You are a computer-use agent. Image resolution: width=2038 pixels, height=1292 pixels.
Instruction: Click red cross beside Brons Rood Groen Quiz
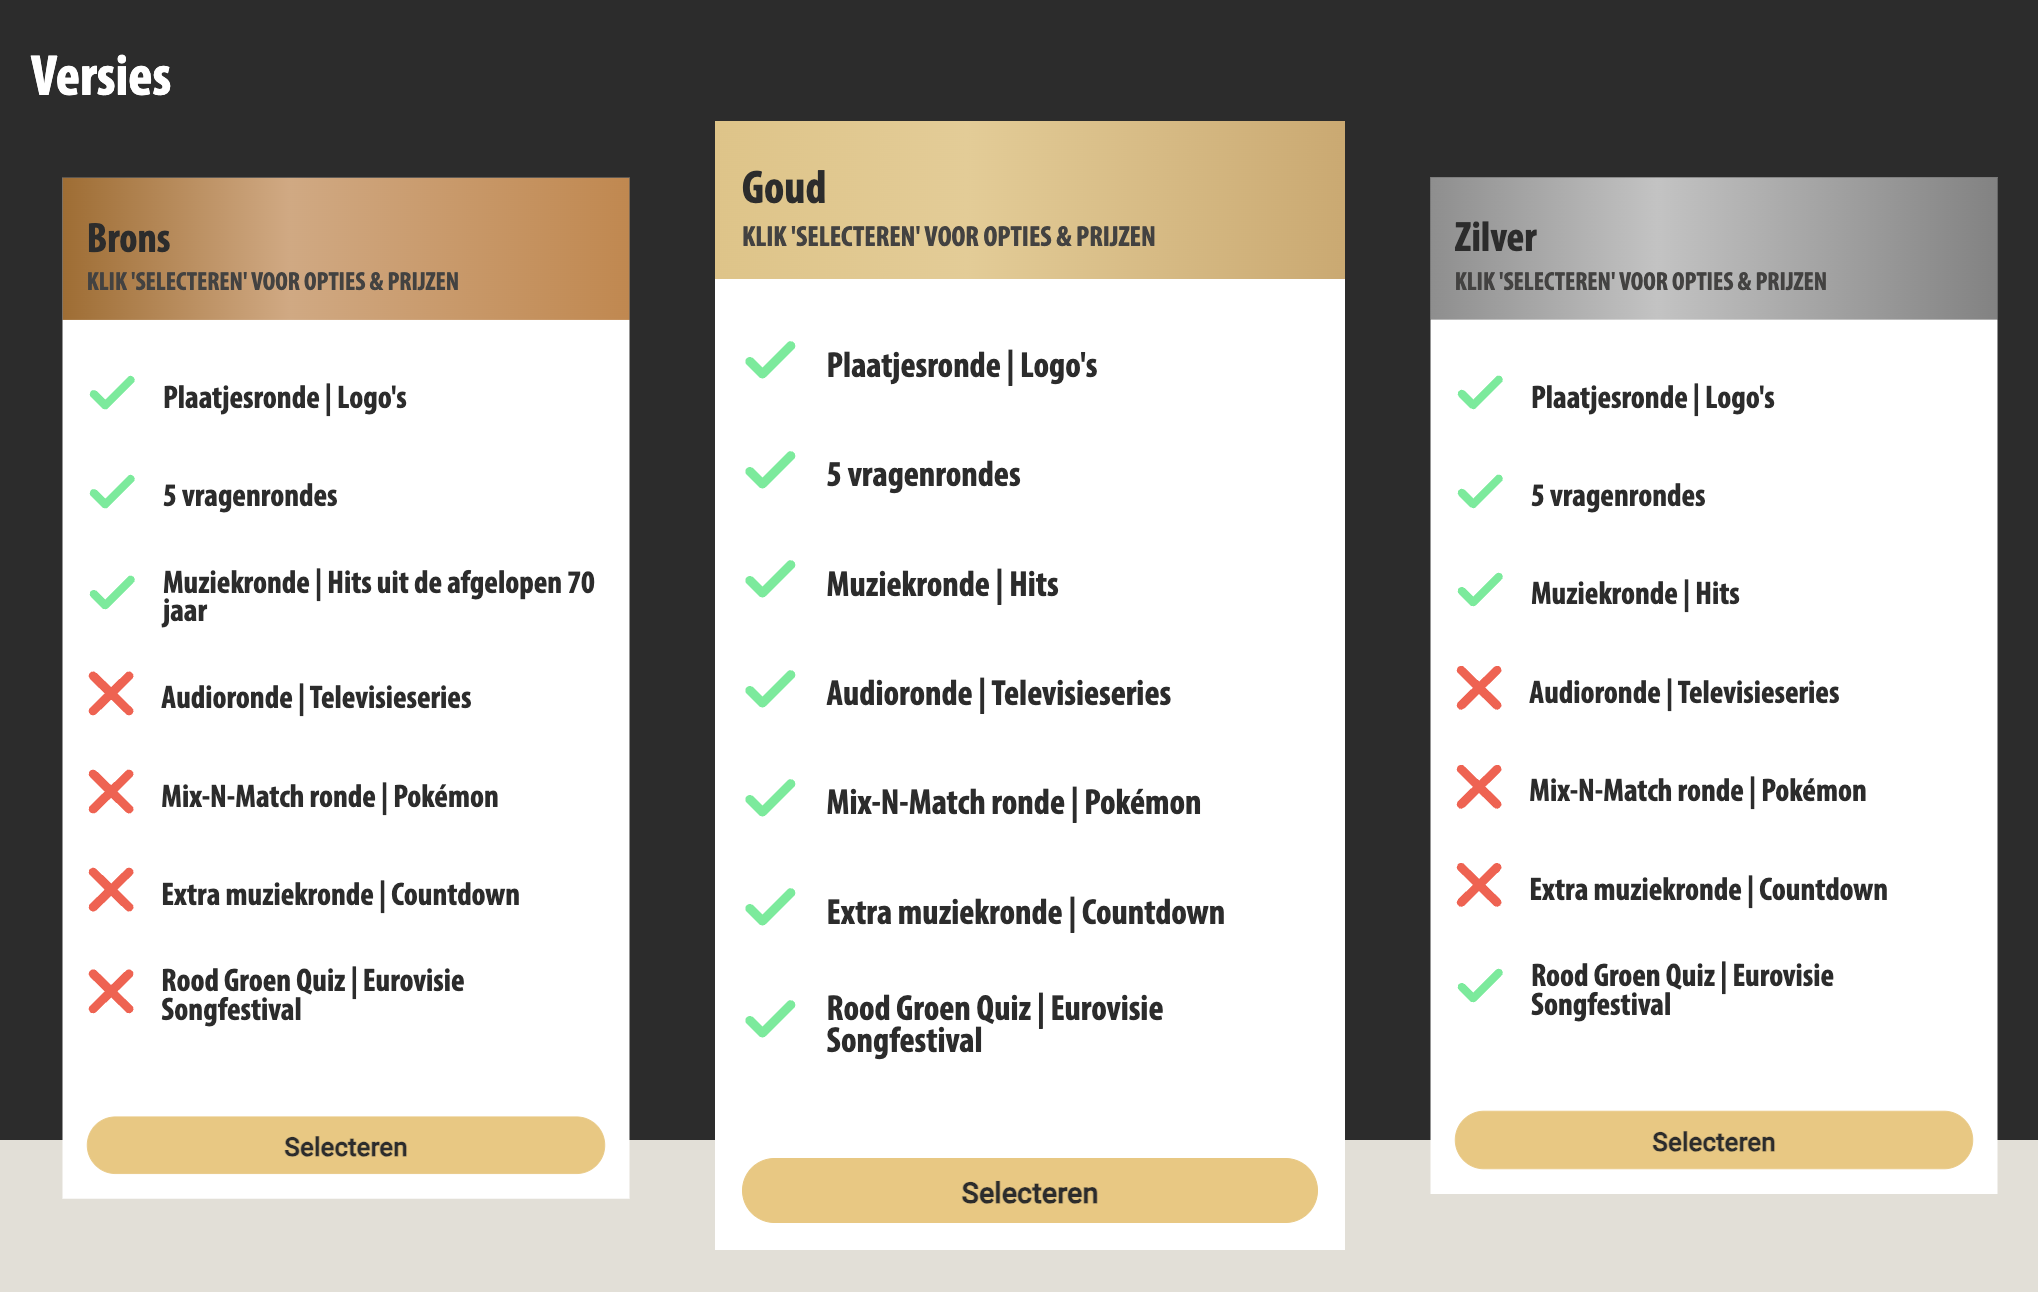[111, 992]
